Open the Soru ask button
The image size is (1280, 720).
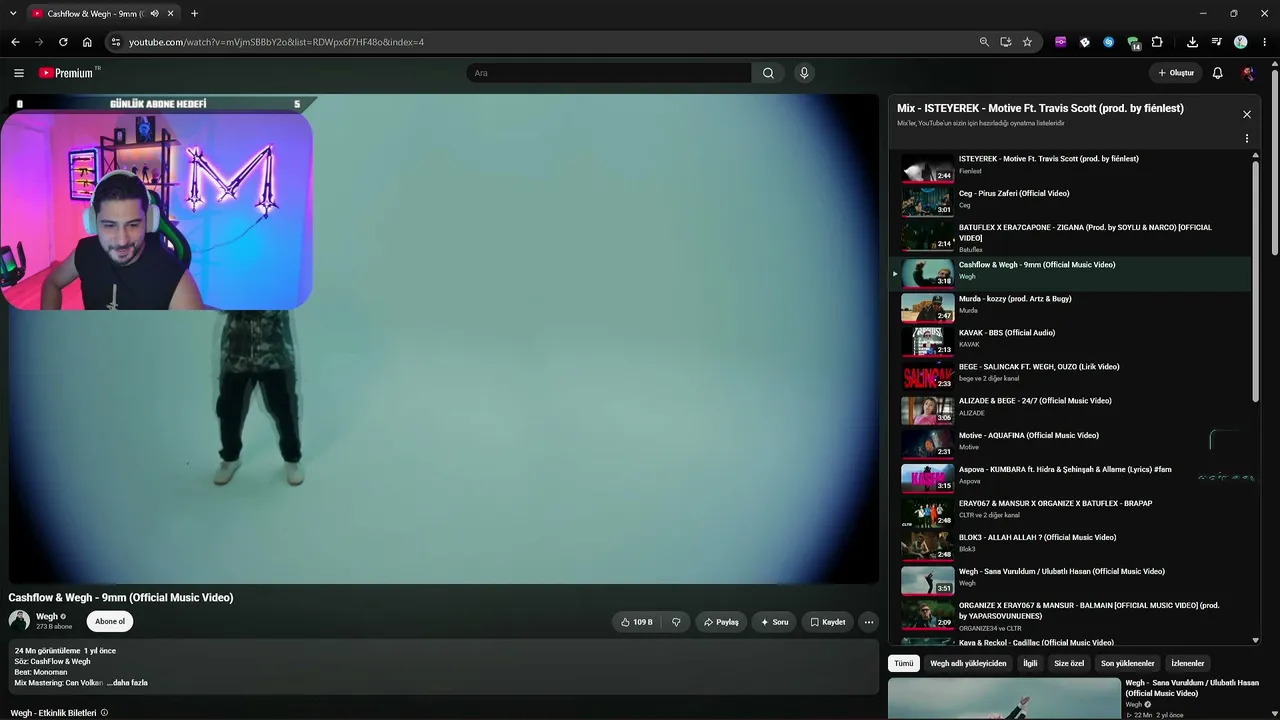pos(774,622)
